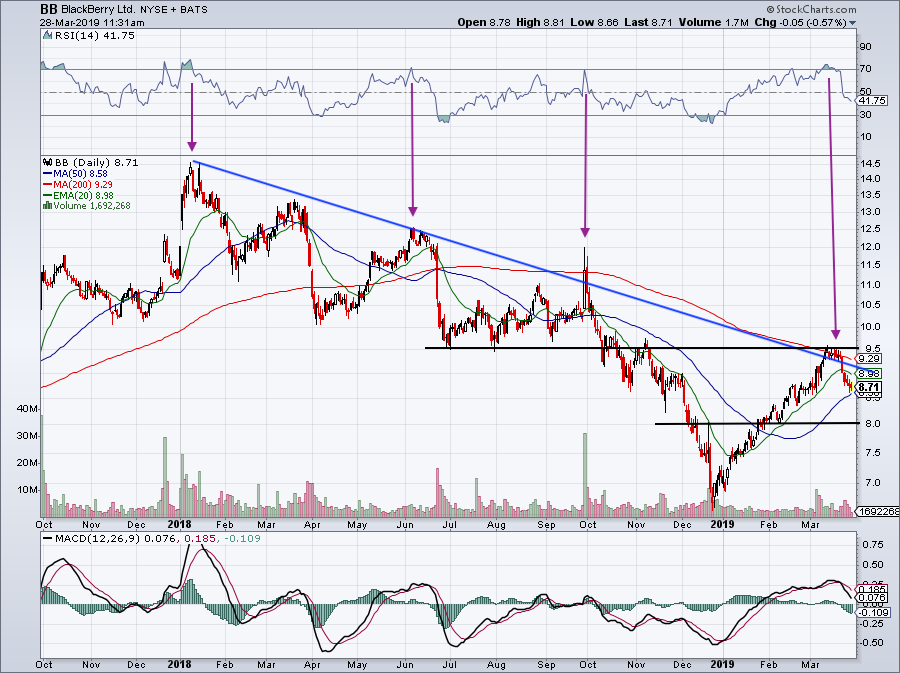
Task: Open the StockCharts.com copyright link
Action: [811, 9]
